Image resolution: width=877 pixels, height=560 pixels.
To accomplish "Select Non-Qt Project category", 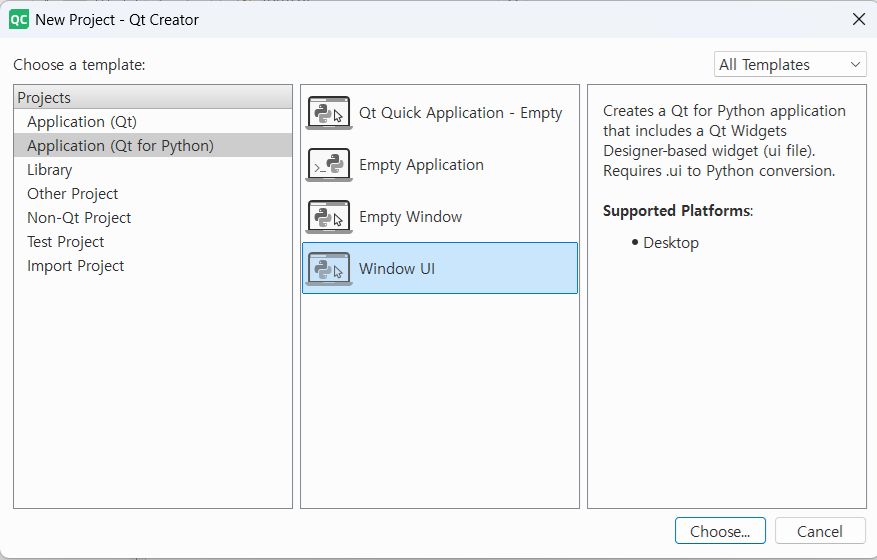I will click(x=153, y=218).
